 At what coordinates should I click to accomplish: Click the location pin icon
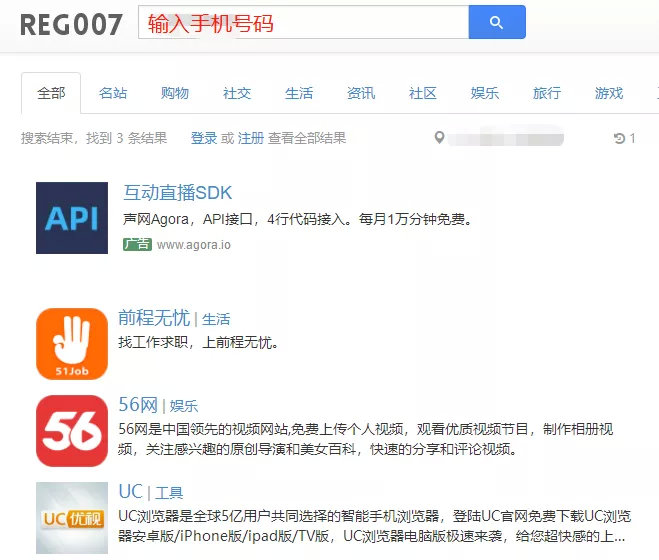439,137
